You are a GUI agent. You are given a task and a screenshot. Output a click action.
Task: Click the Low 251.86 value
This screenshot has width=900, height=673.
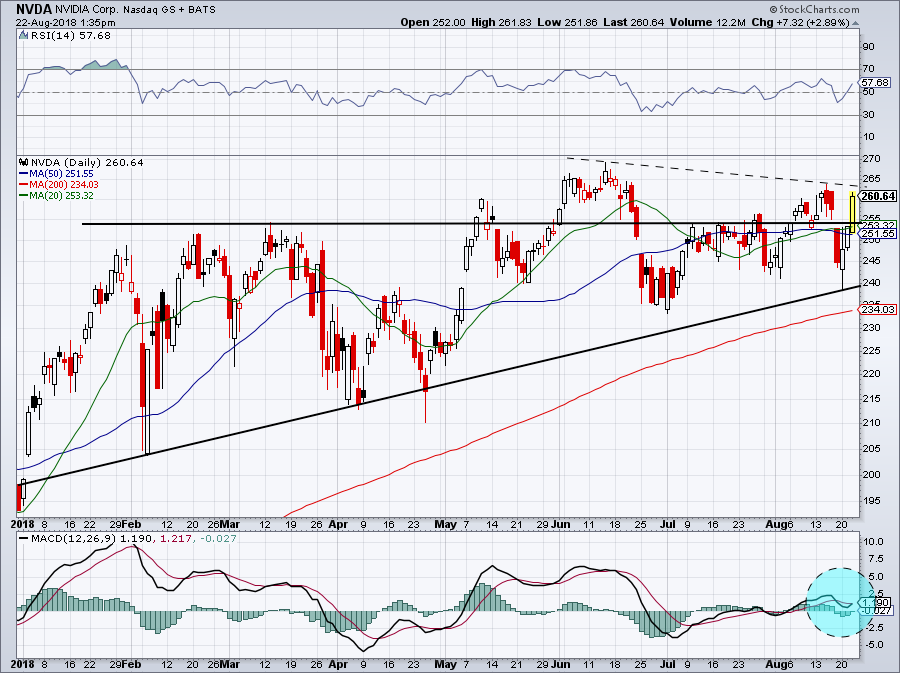click(567, 22)
